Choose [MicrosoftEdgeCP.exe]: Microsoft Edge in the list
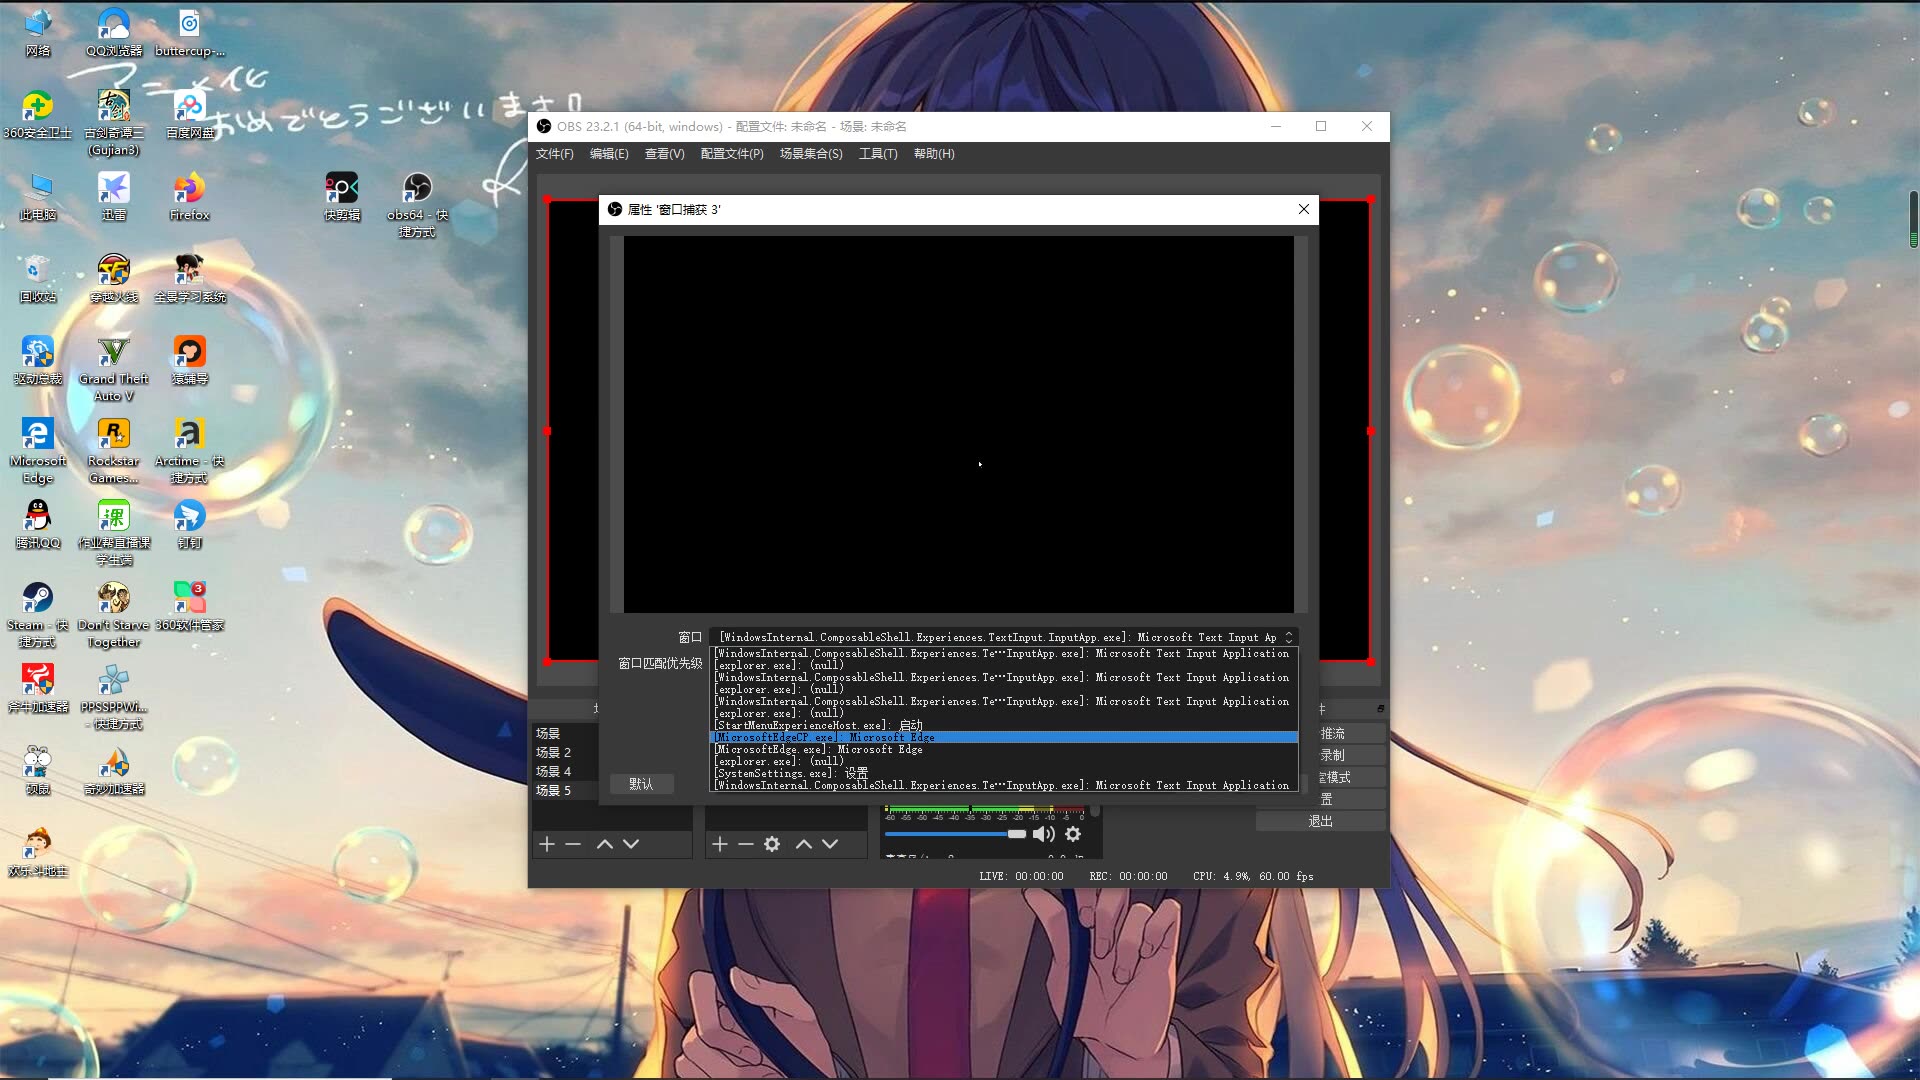This screenshot has height=1080, width=1920. [x=1004, y=737]
